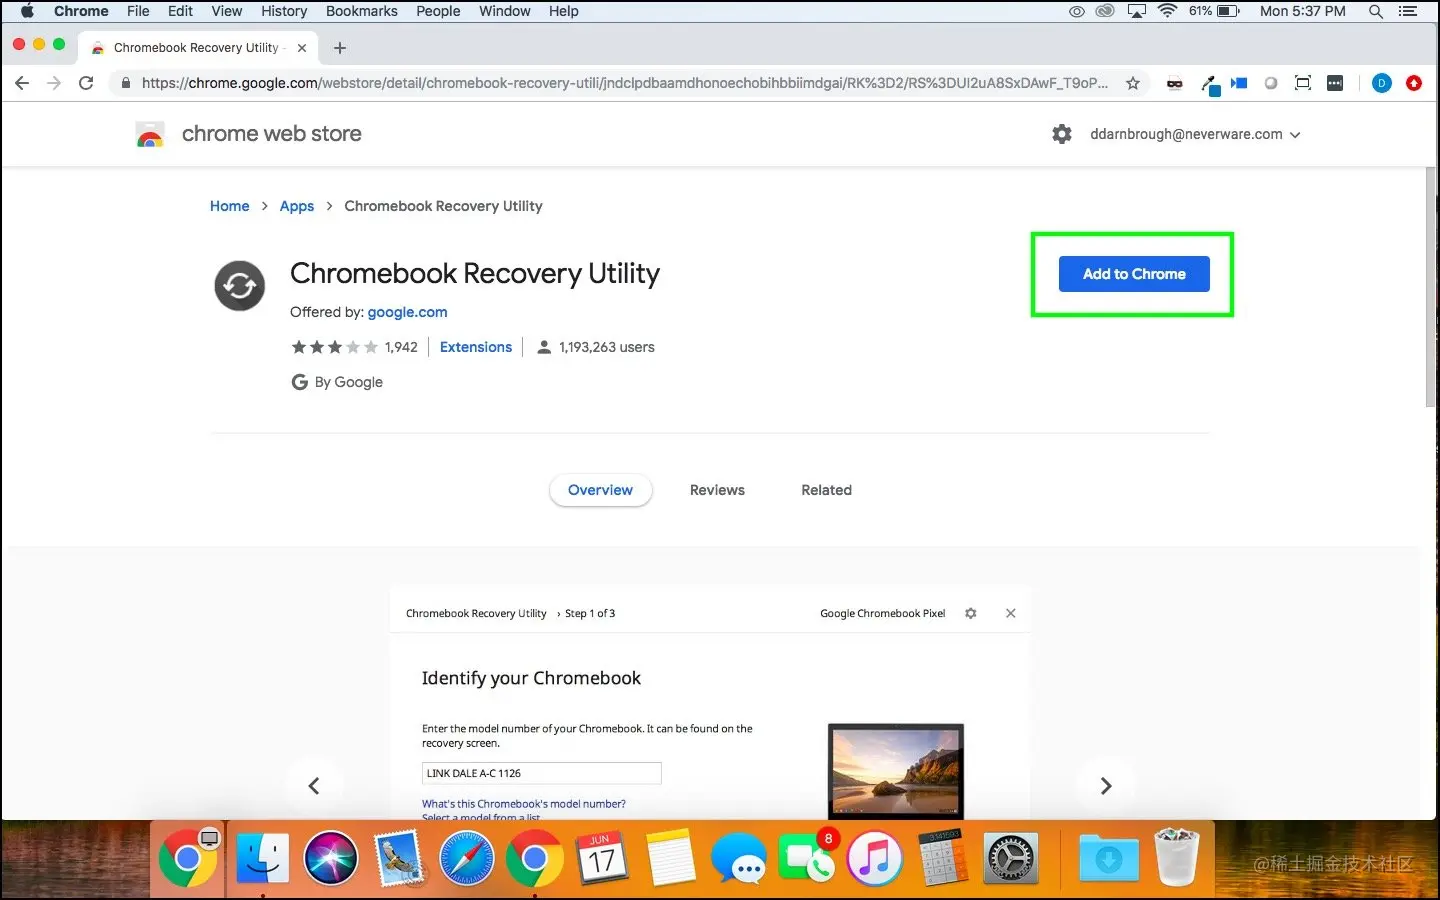Open the People menu
This screenshot has height=900, width=1440.
(438, 11)
